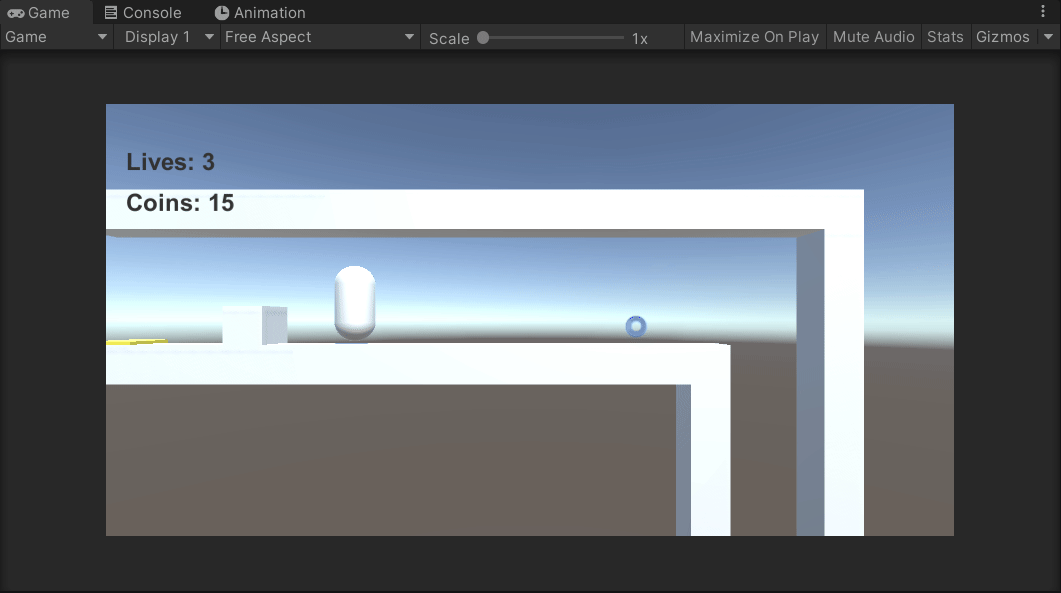
Task: Click the Scale slider handle
Action: [x=483, y=38]
